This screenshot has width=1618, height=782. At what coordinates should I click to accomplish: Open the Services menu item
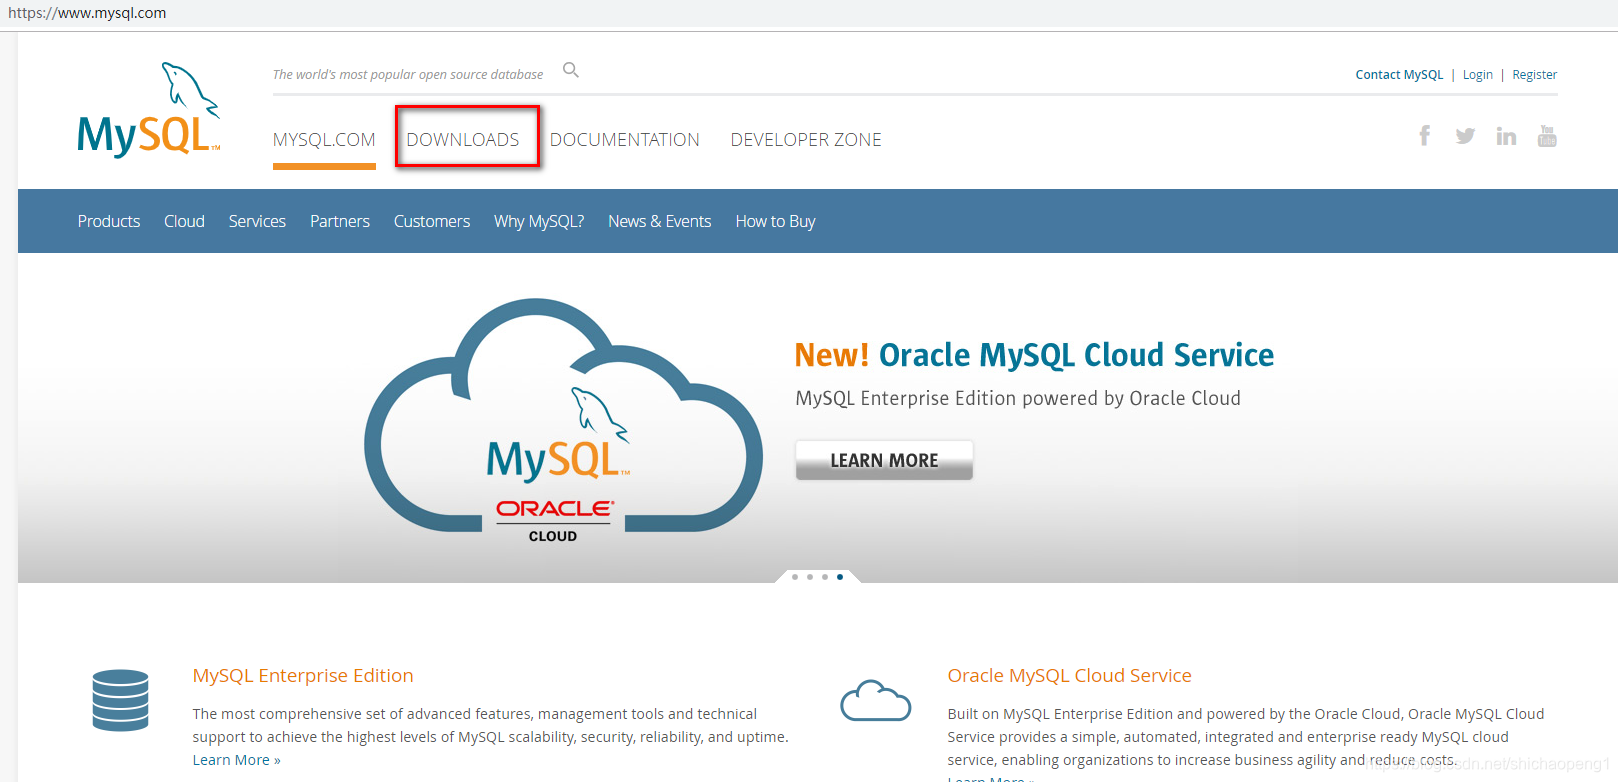click(257, 221)
